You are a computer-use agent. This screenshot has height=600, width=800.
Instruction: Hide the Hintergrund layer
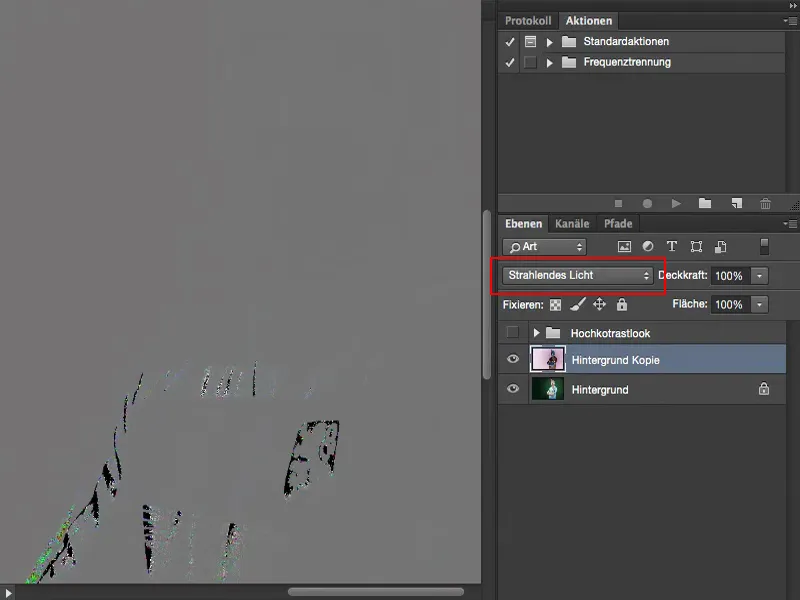[x=513, y=389]
